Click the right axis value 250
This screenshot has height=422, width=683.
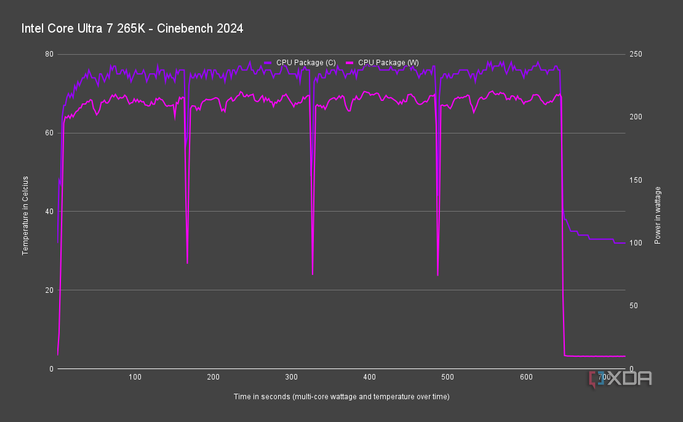click(x=636, y=54)
